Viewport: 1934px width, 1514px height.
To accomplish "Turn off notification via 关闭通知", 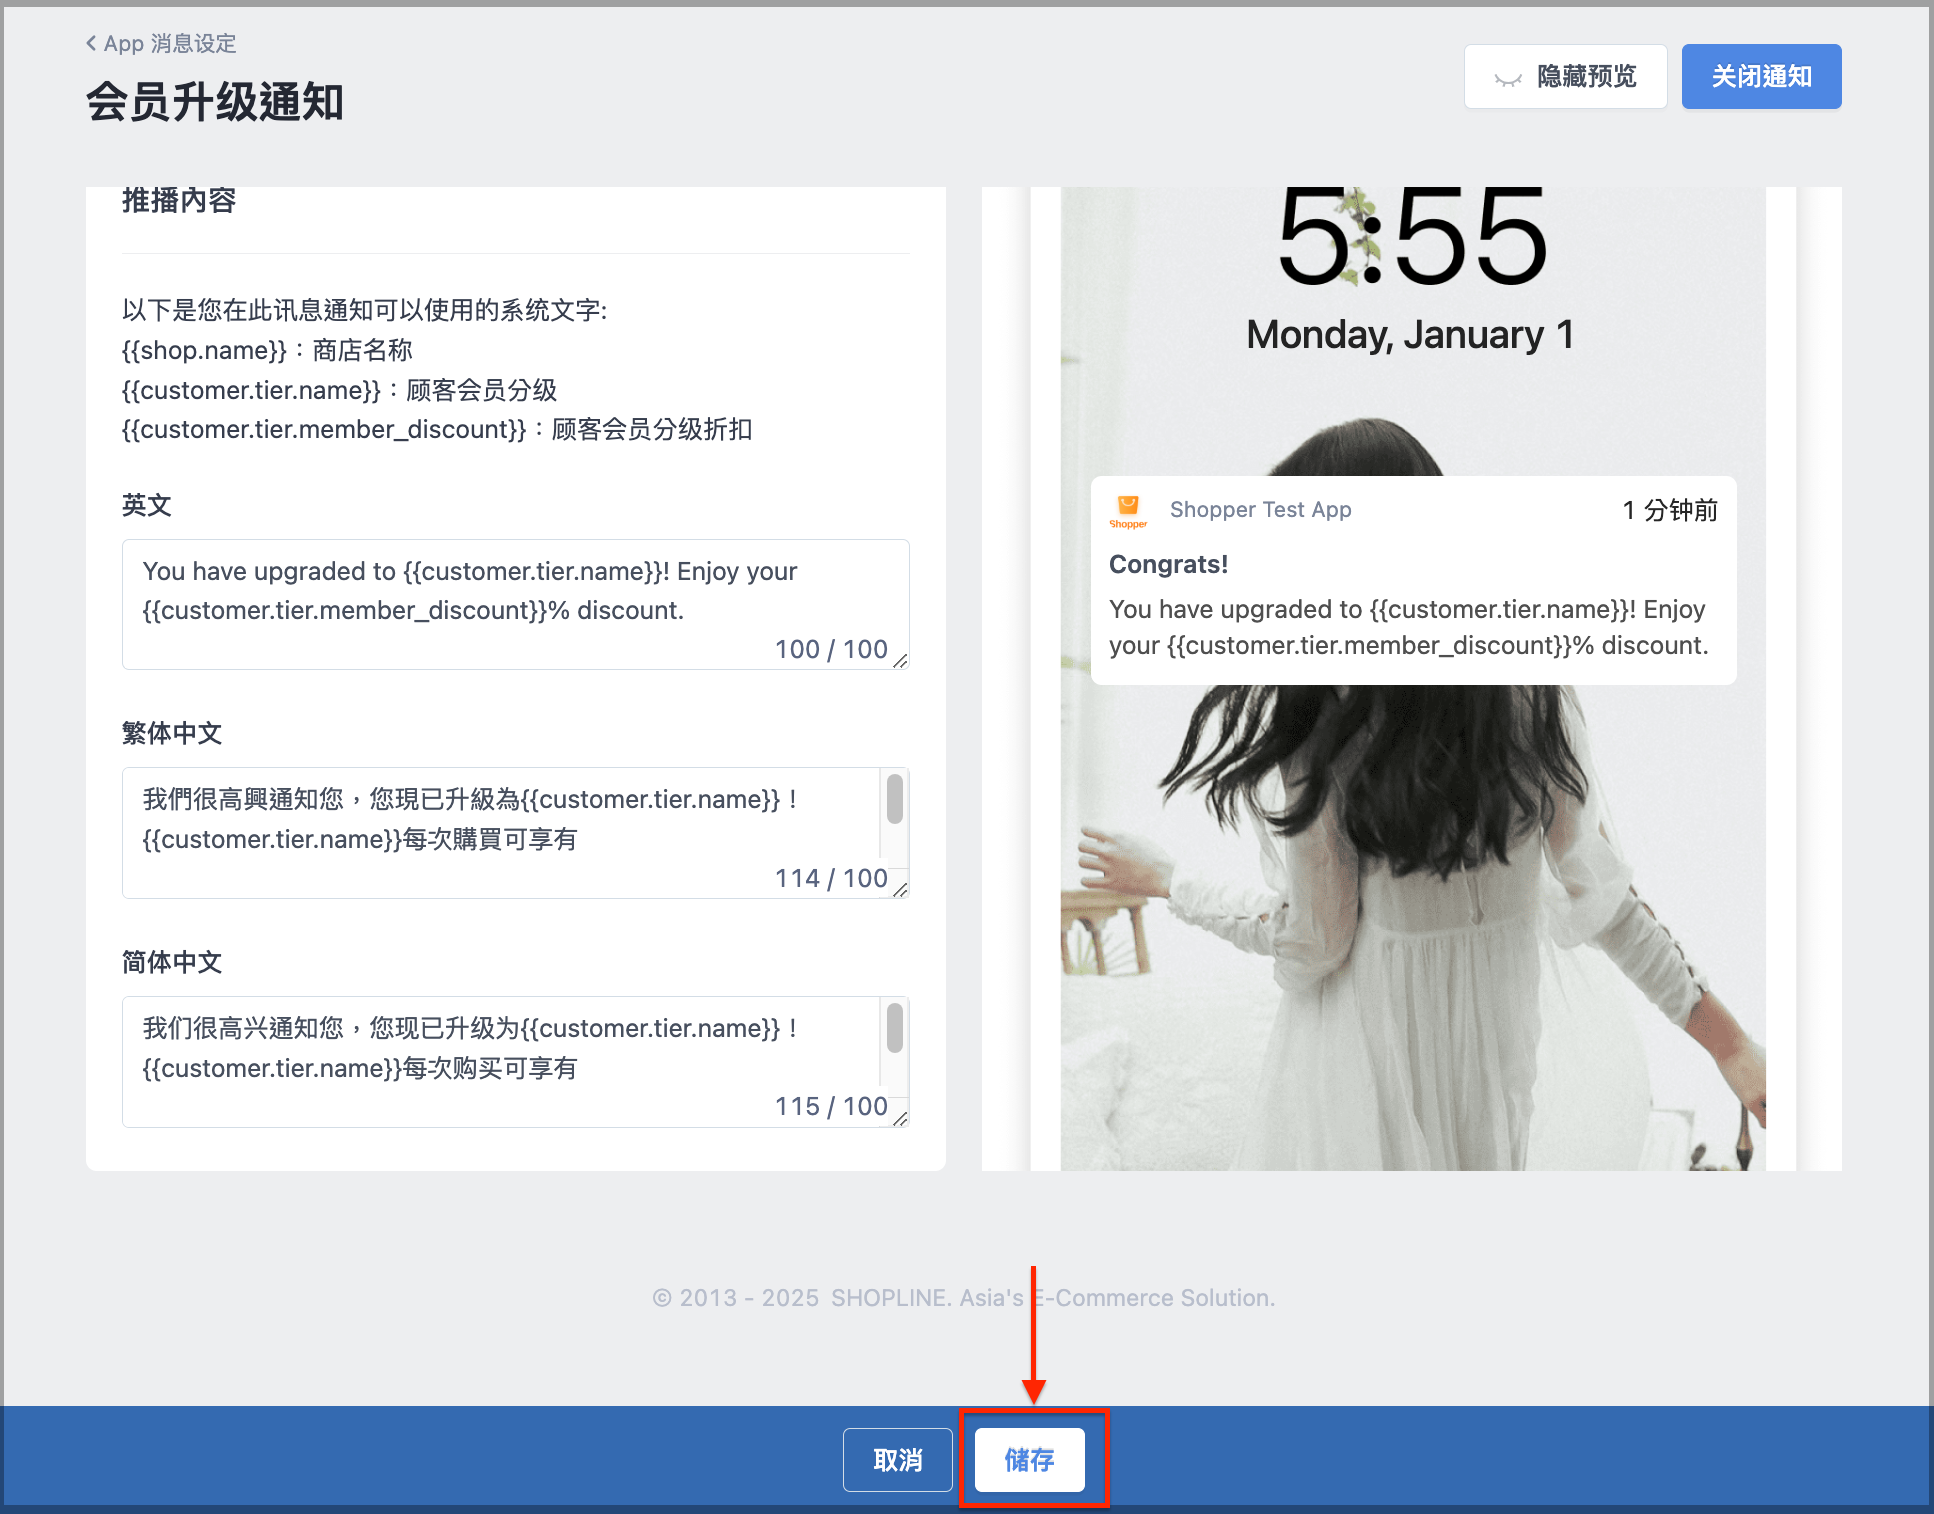I will click(1761, 77).
